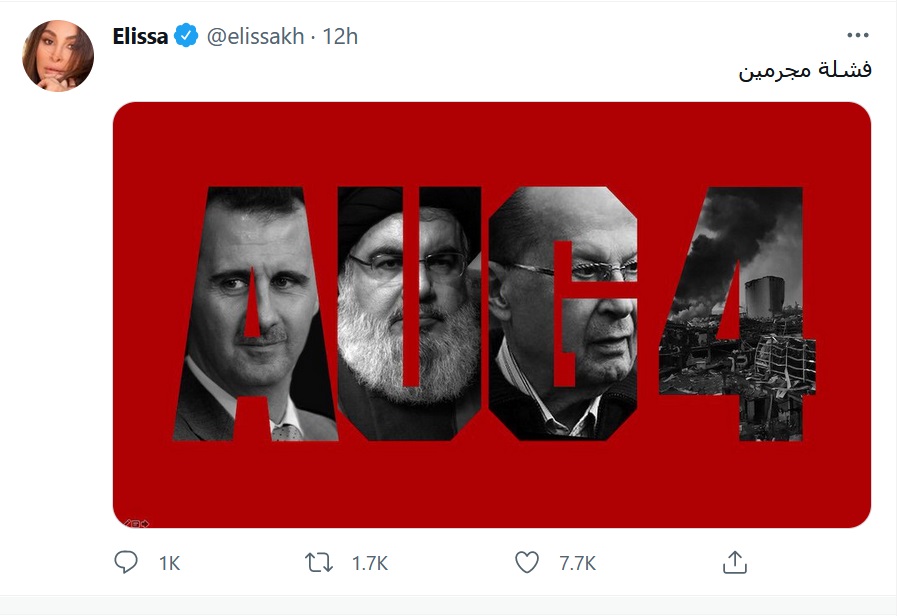The width and height of the screenshot is (899, 616).
Task: Retweet this post using the retweet icon
Action: (x=318, y=563)
